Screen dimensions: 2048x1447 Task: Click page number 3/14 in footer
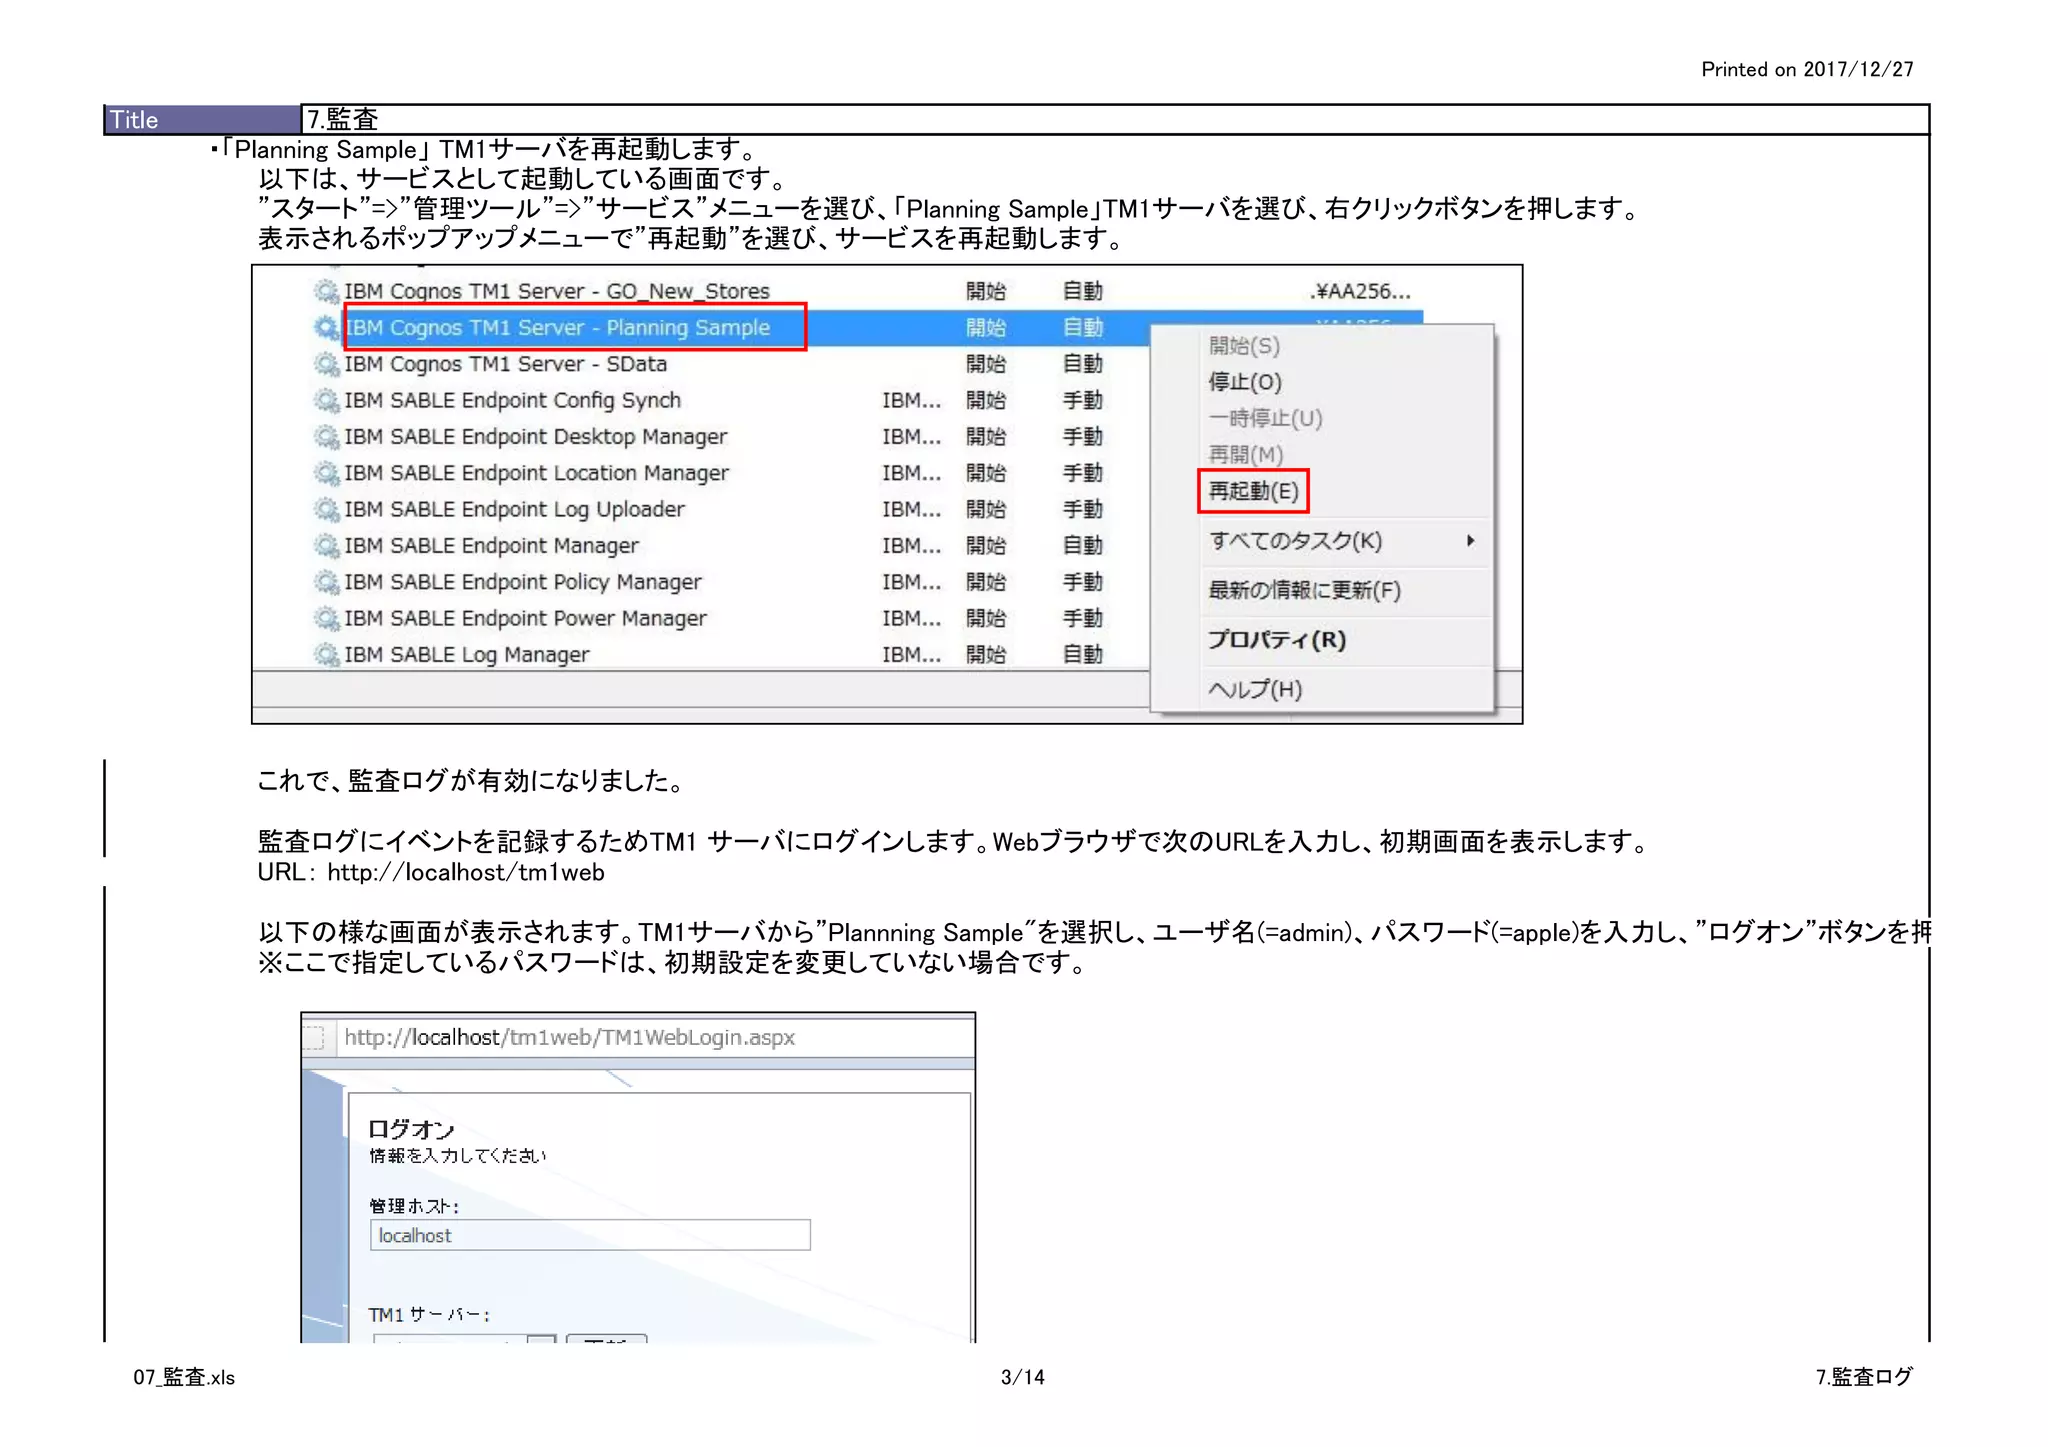click(1022, 1377)
